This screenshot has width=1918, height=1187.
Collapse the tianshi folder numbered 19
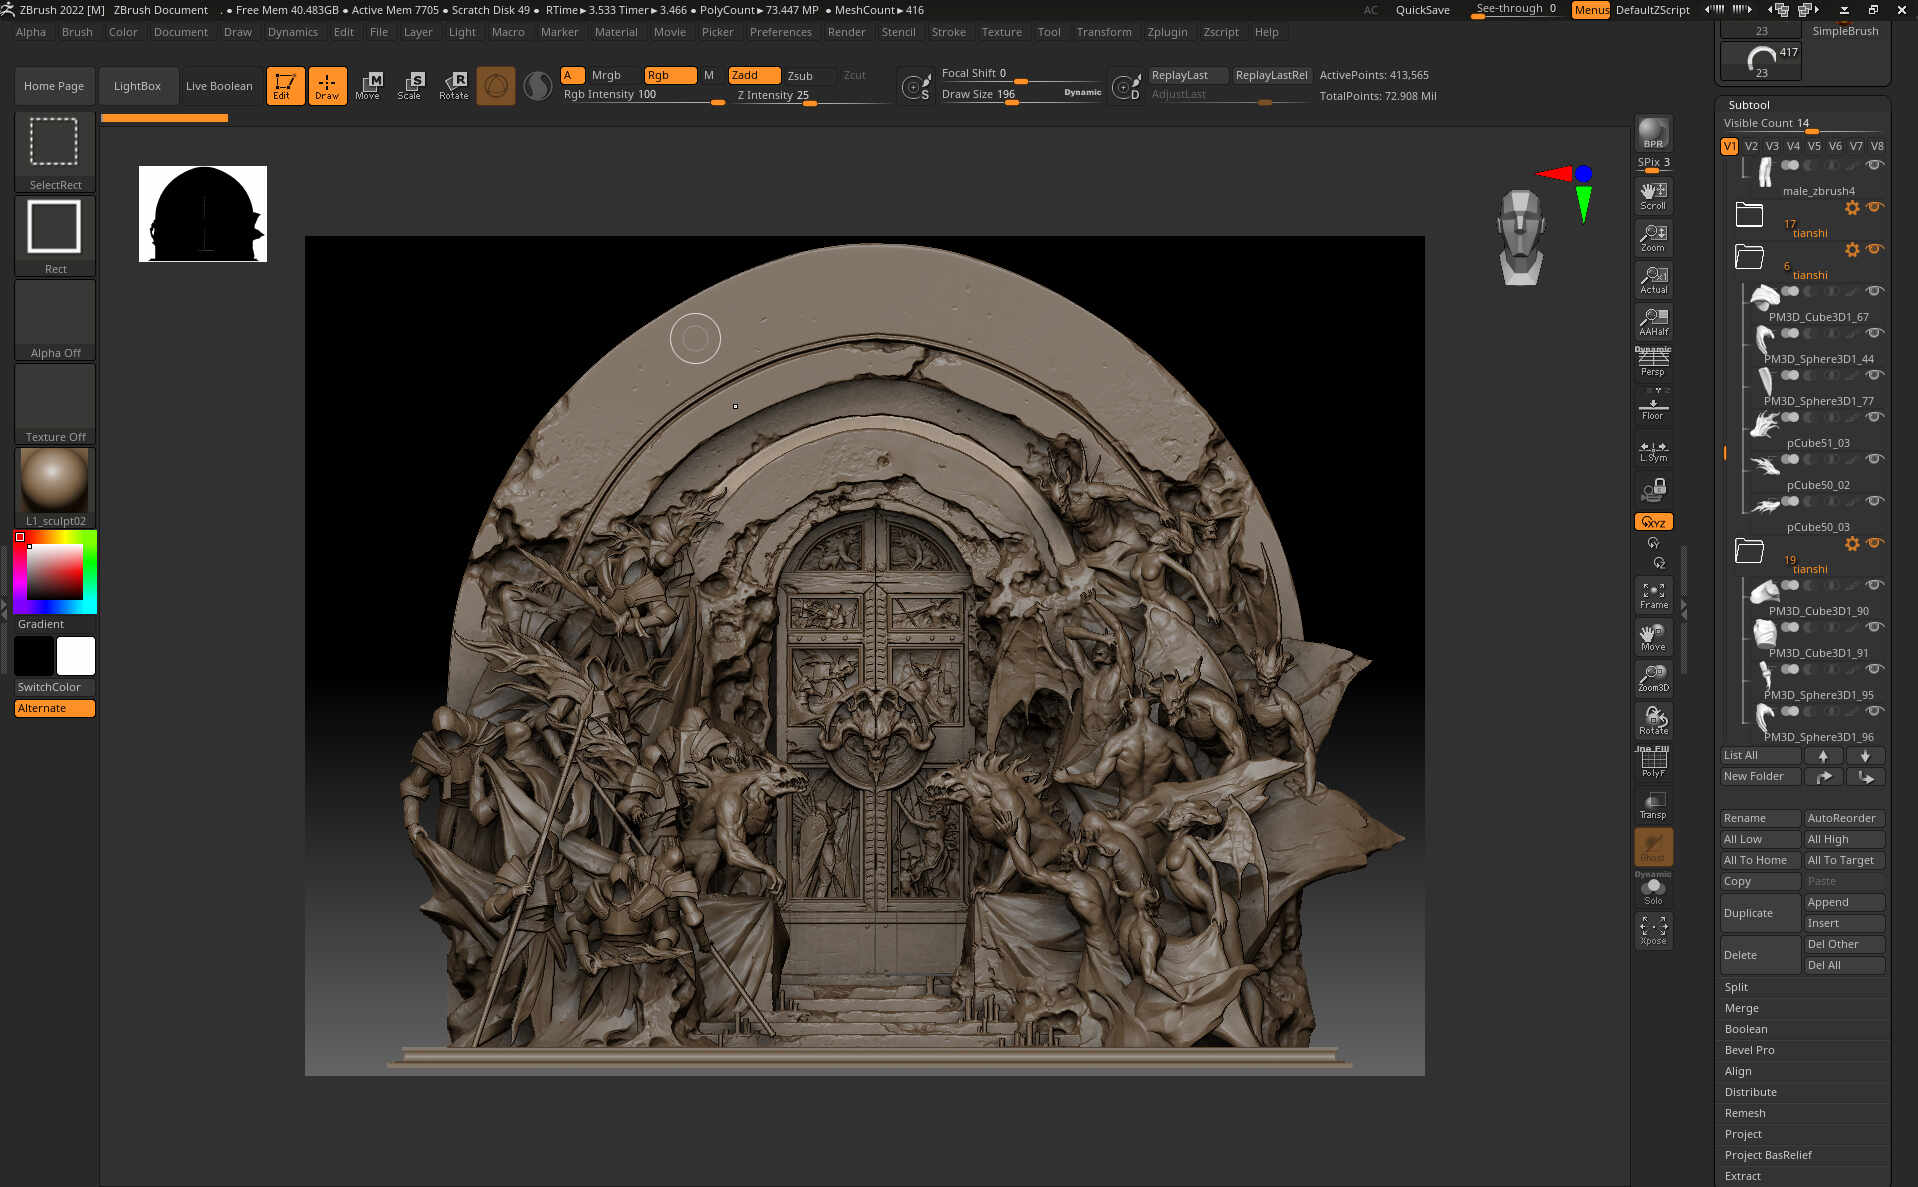click(x=1749, y=550)
